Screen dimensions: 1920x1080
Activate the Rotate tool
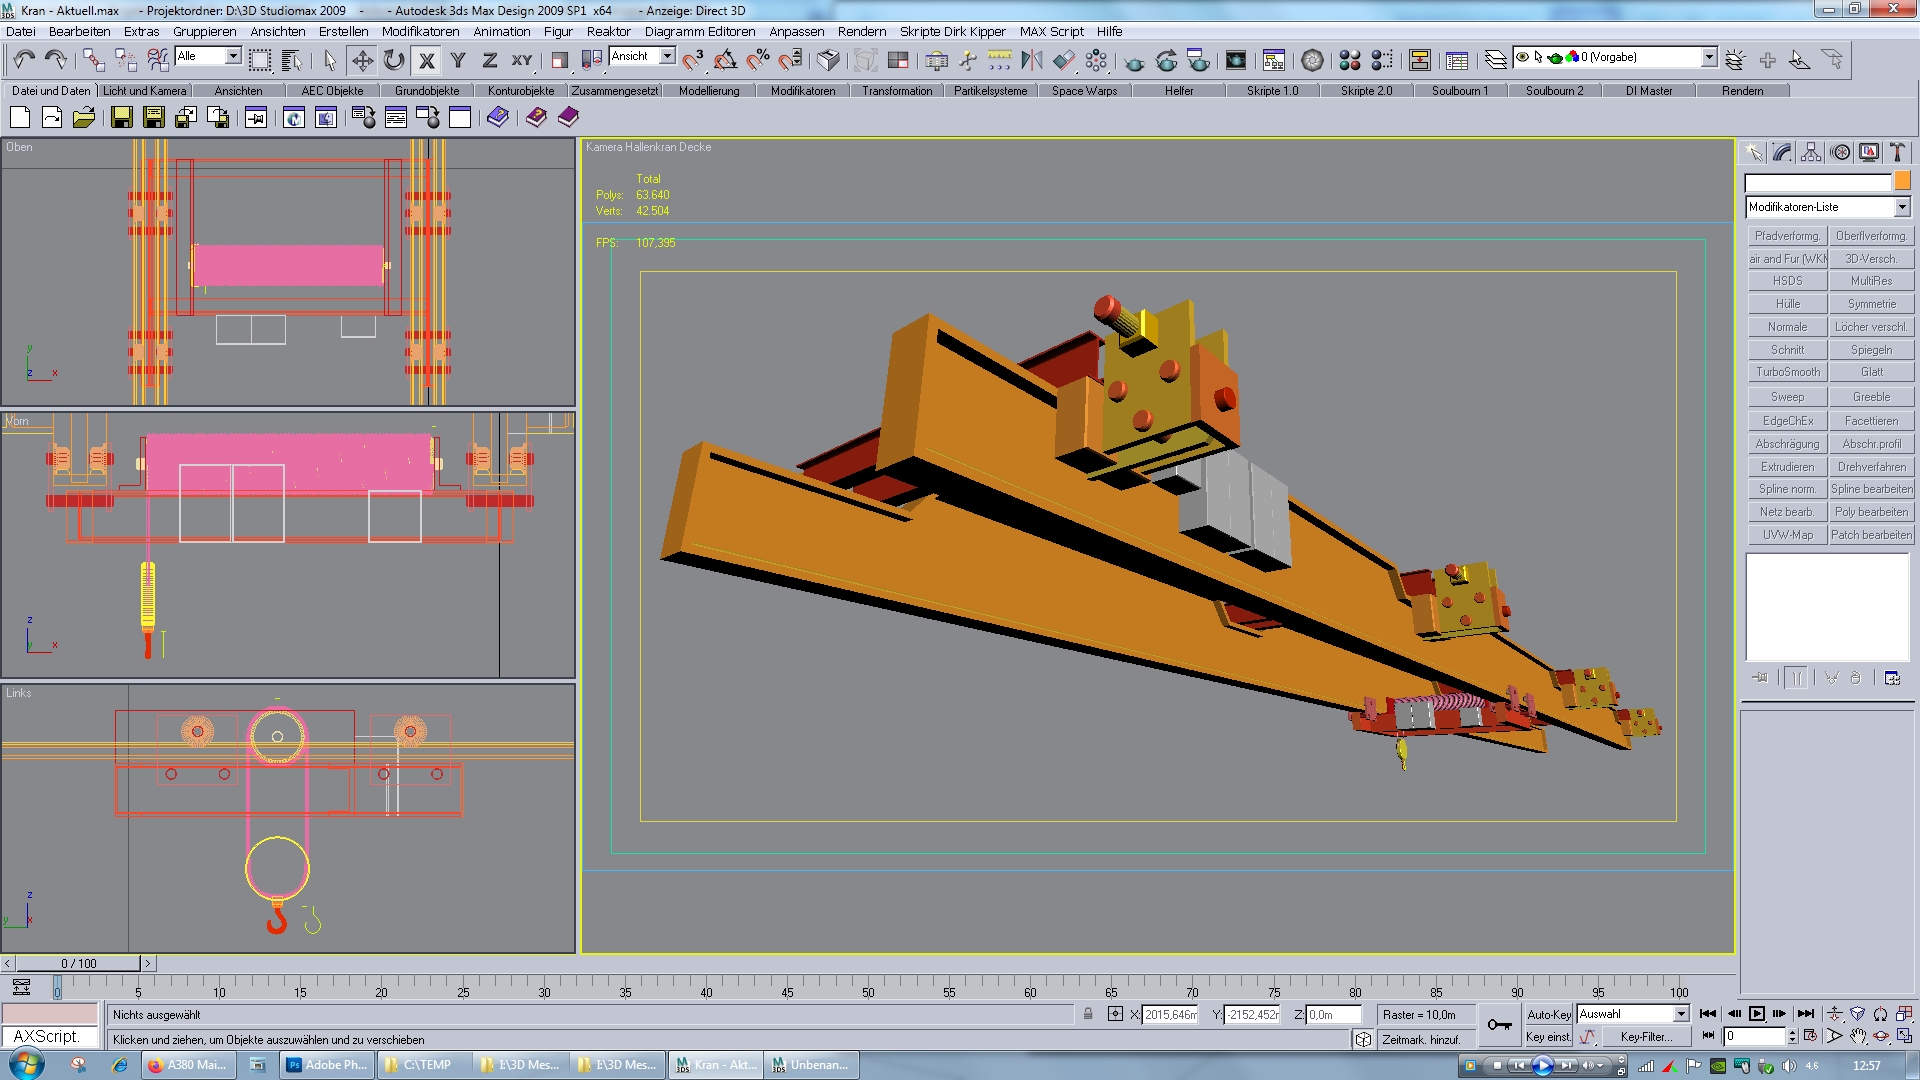(394, 61)
